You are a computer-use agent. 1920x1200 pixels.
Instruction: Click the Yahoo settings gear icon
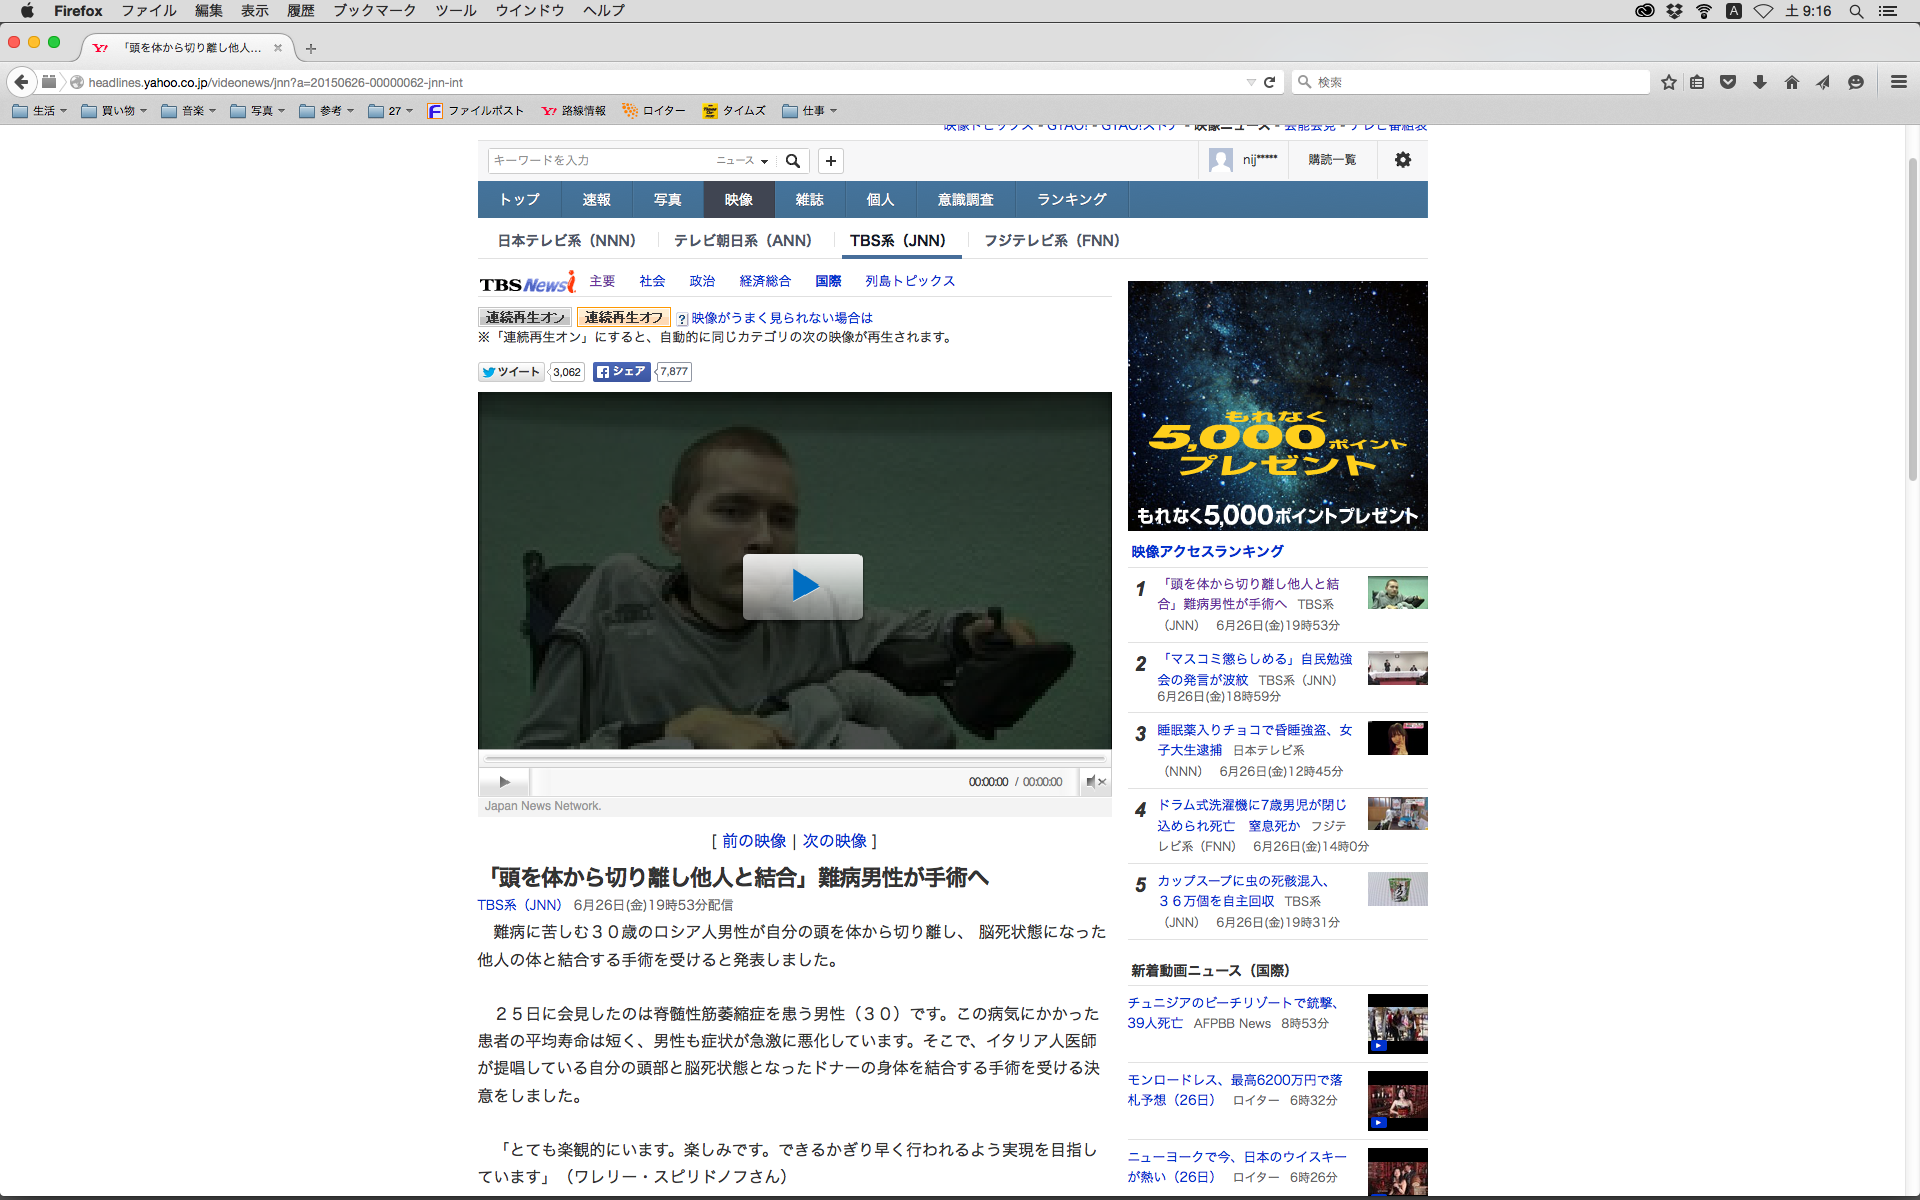tap(1402, 160)
